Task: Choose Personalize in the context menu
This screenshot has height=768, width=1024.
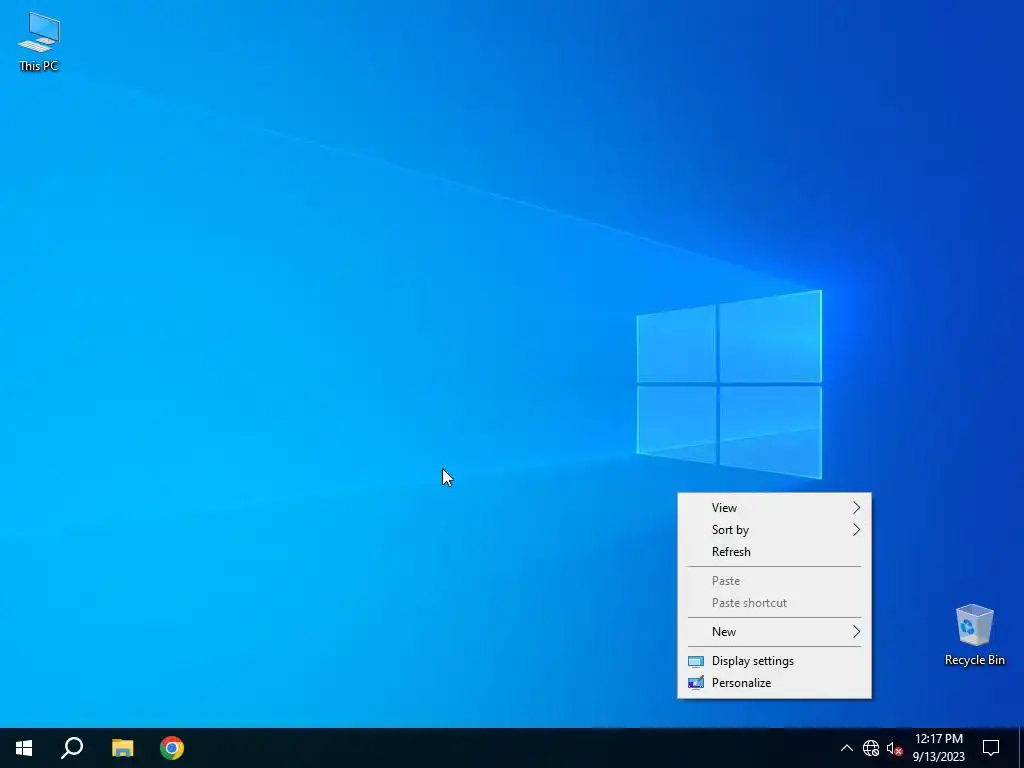Action: (775, 683)
